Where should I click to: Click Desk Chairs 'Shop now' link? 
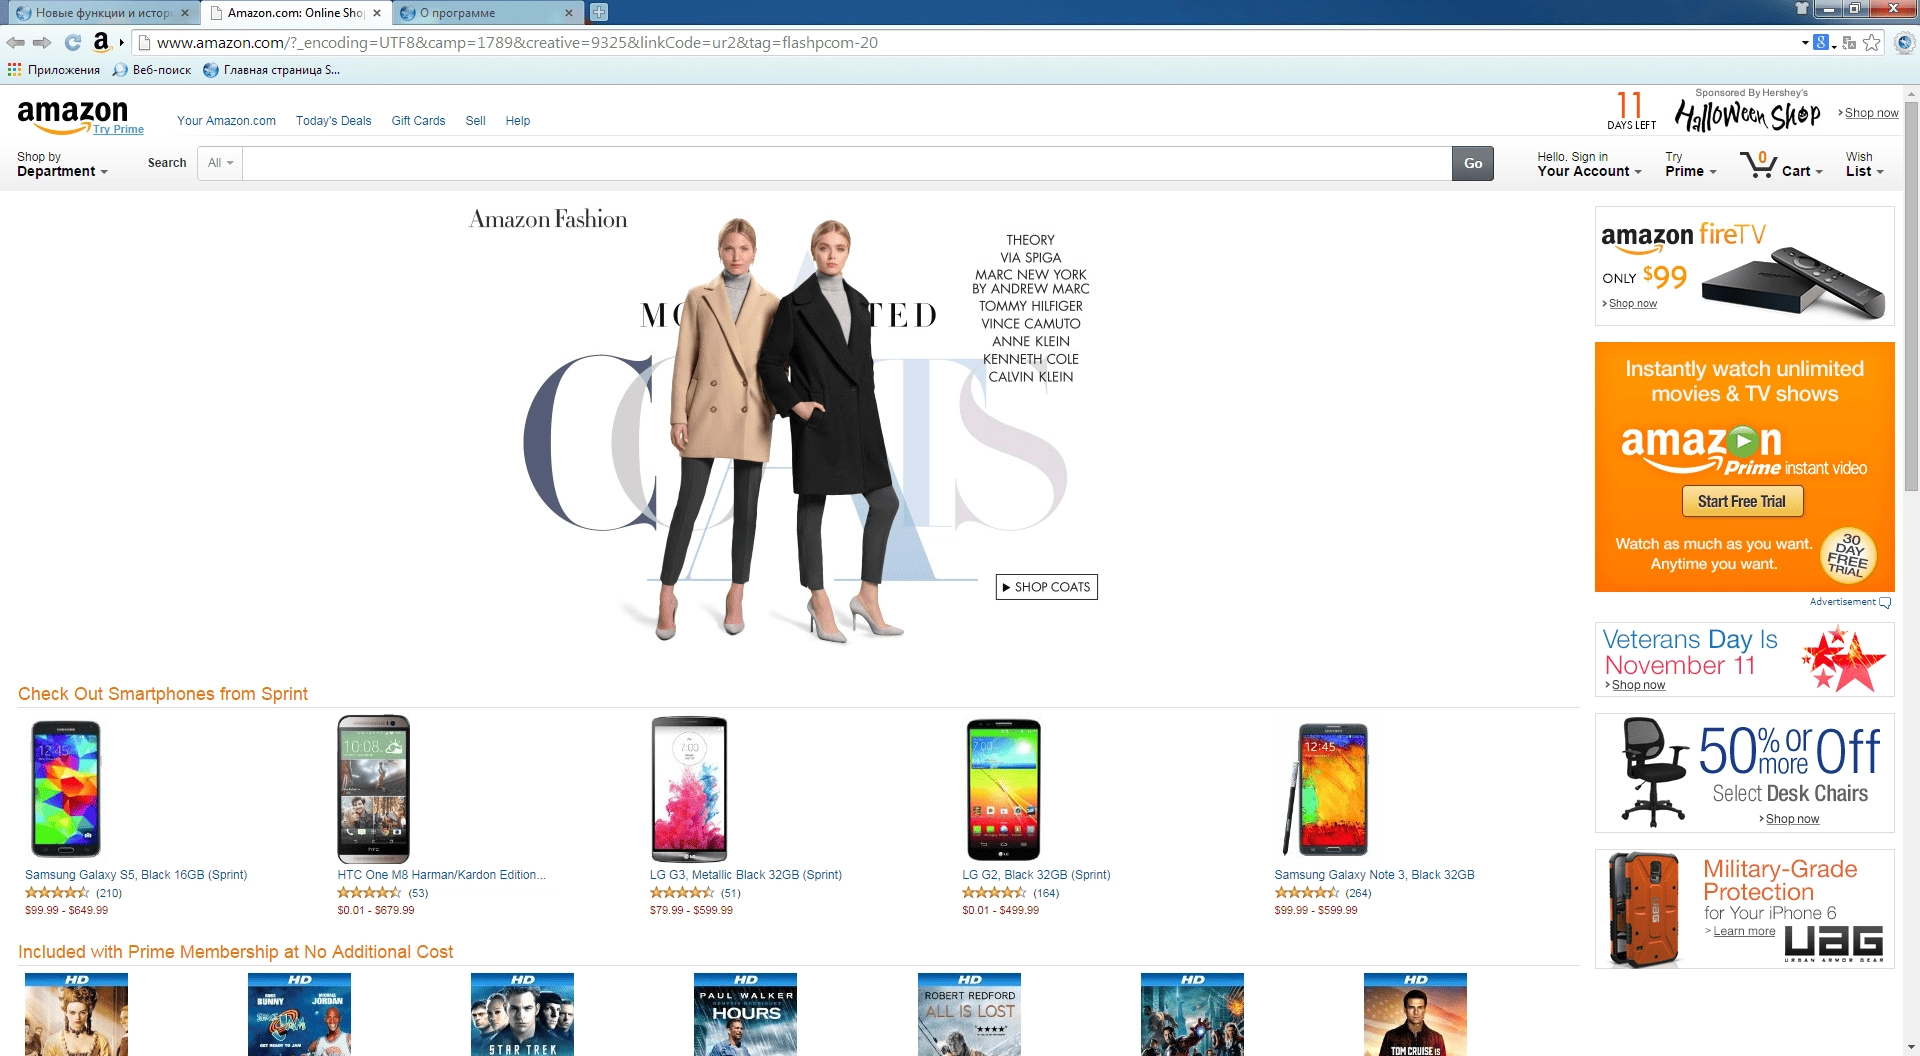click(1792, 819)
